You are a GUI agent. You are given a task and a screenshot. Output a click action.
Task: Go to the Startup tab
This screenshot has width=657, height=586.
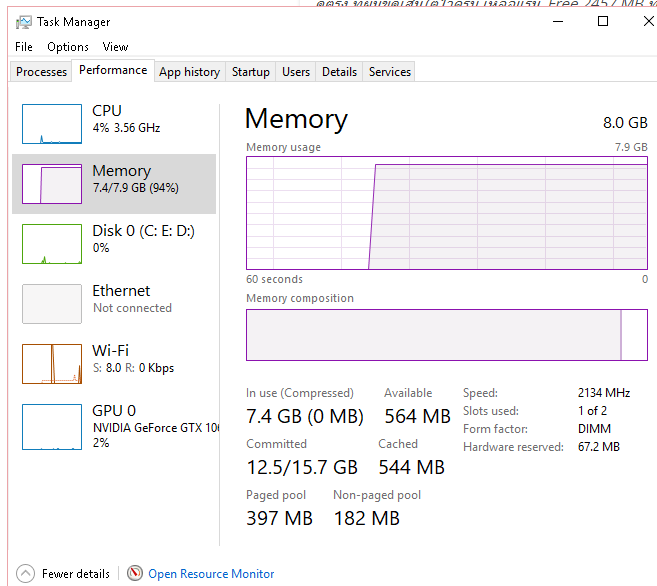click(x=250, y=71)
